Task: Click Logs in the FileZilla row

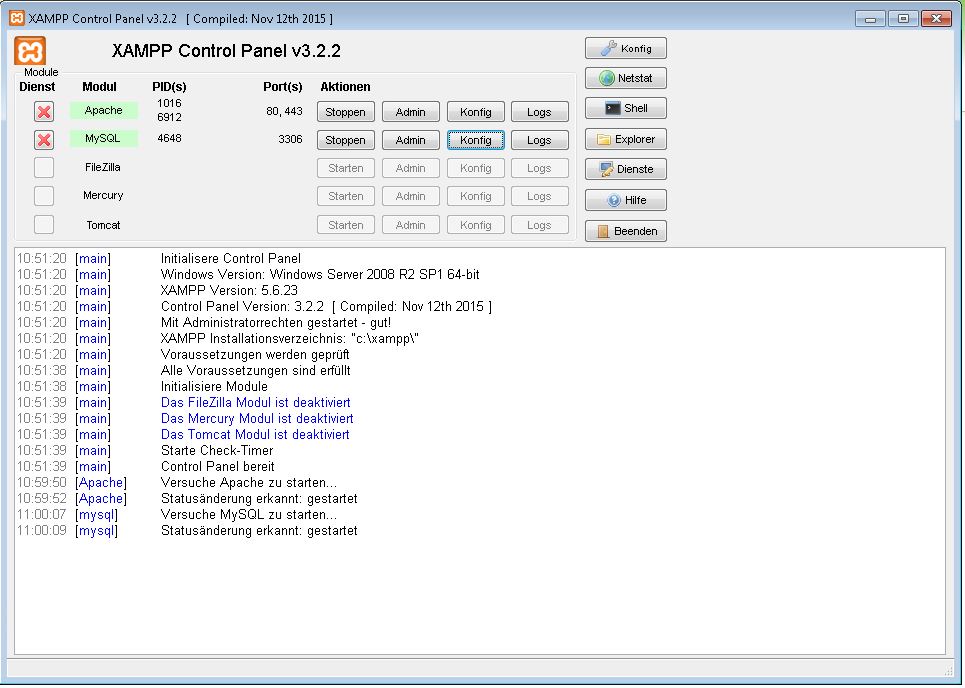Action: pyautogui.click(x=539, y=168)
